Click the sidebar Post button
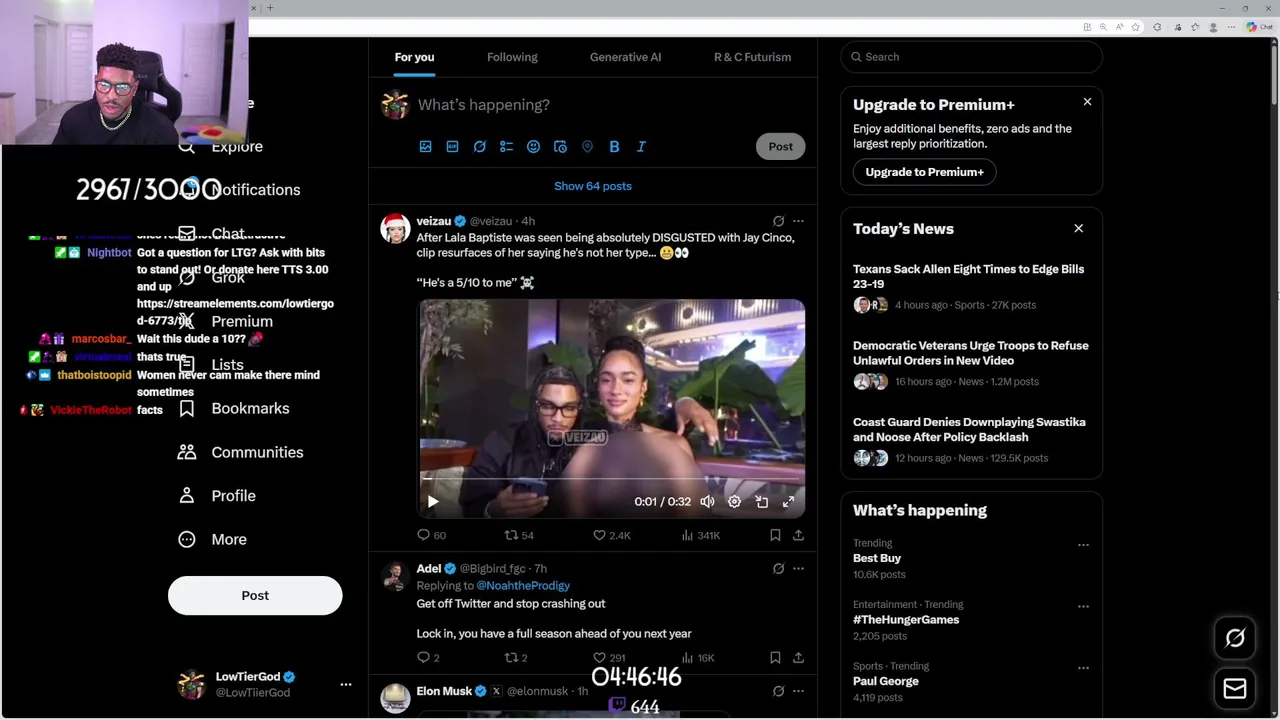 (255, 595)
